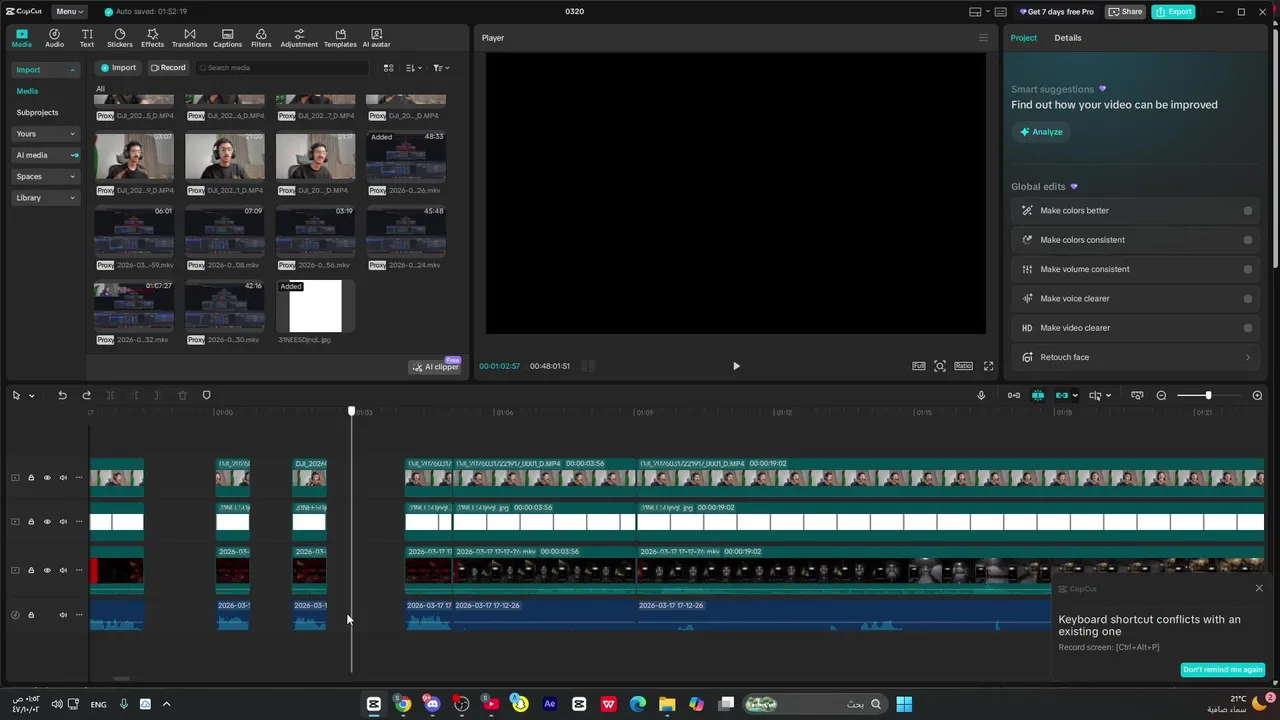The height and width of the screenshot is (720, 1280).
Task: Open the Adjustment panel
Action: point(299,38)
